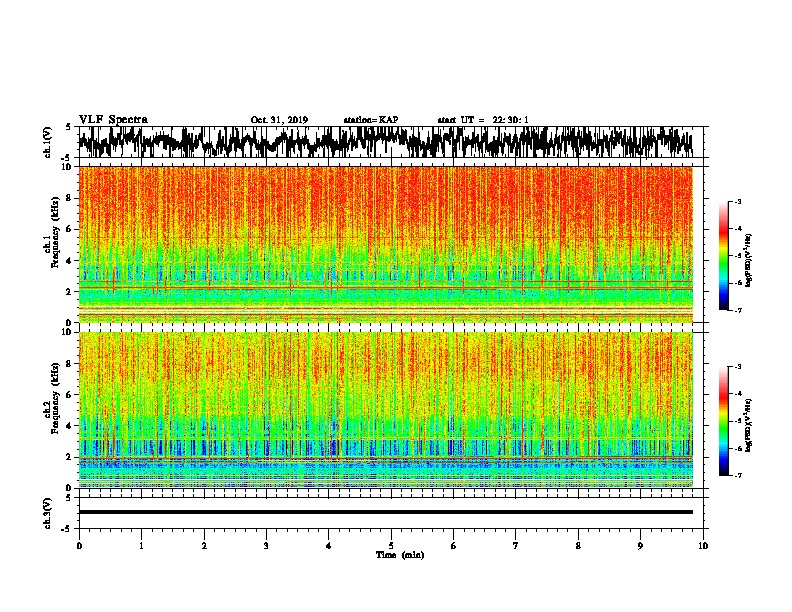Image resolution: width=792 pixels, height=612 pixels.
Task: Click the "Time (min)" x-axis label
Action: (400, 555)
